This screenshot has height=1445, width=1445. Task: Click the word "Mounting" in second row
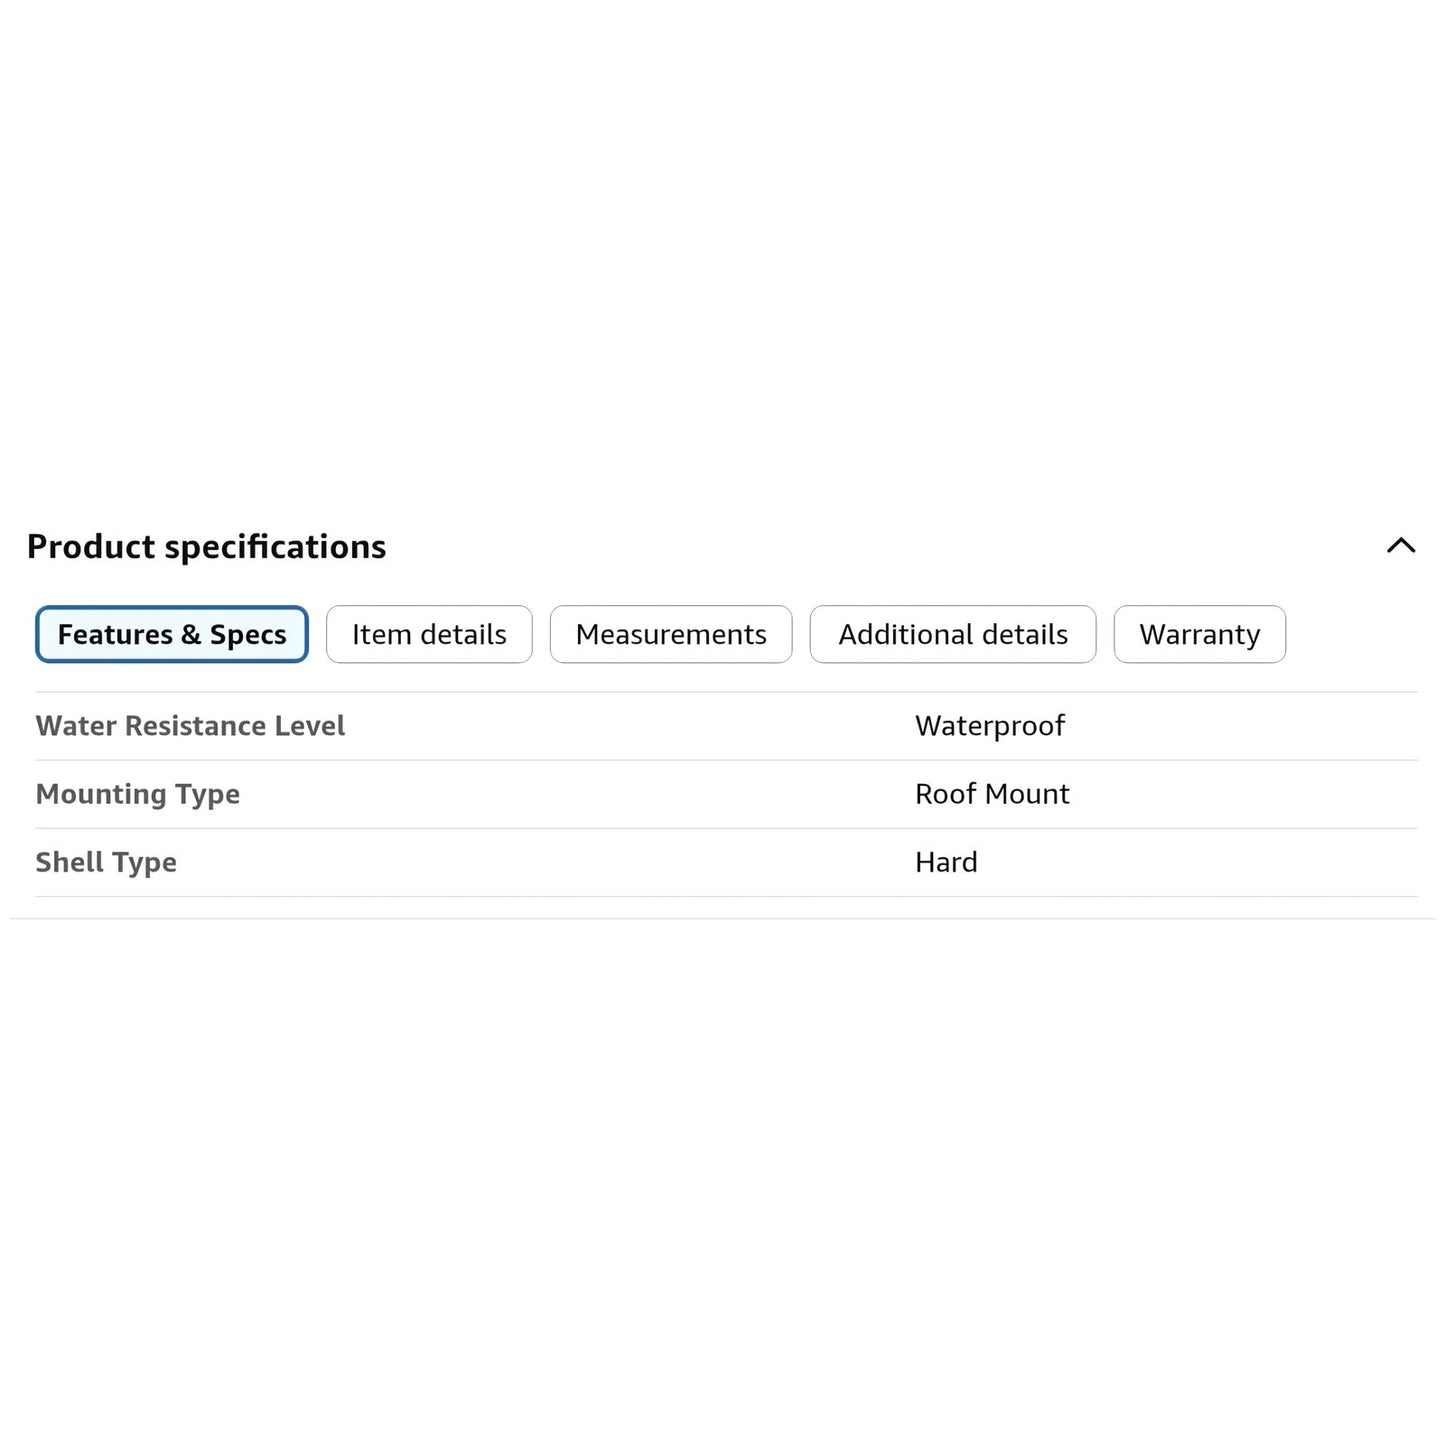pos(101,794)
